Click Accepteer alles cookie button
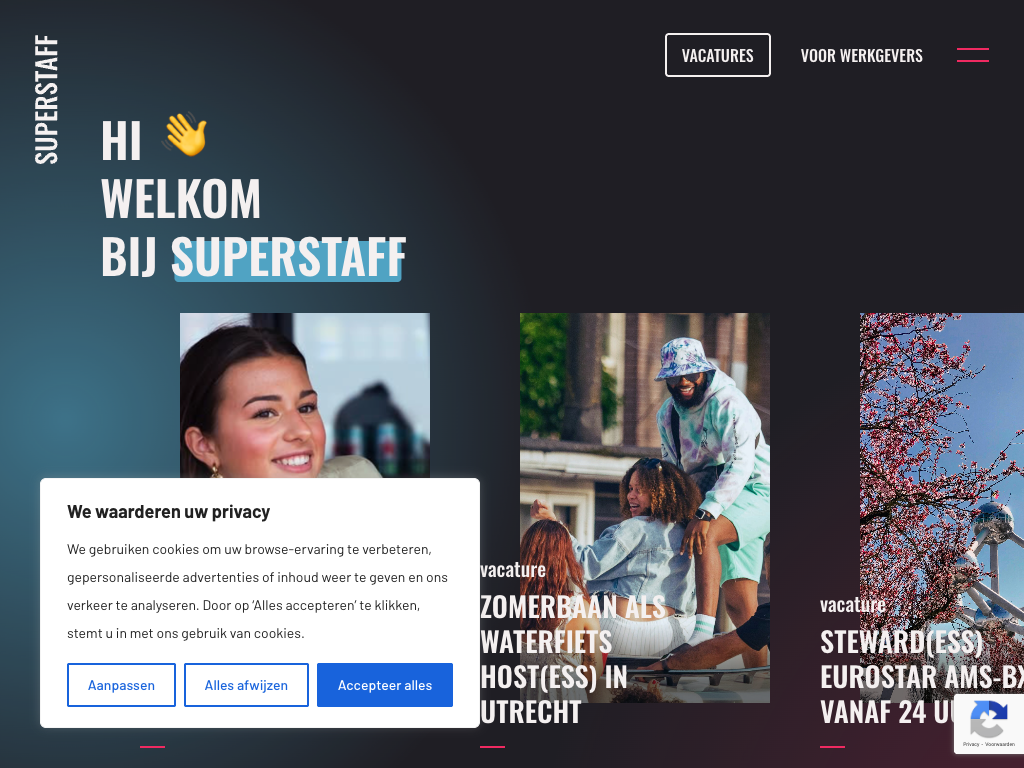This screenshot has height=768, width=1024. click(x=385, y=685)
